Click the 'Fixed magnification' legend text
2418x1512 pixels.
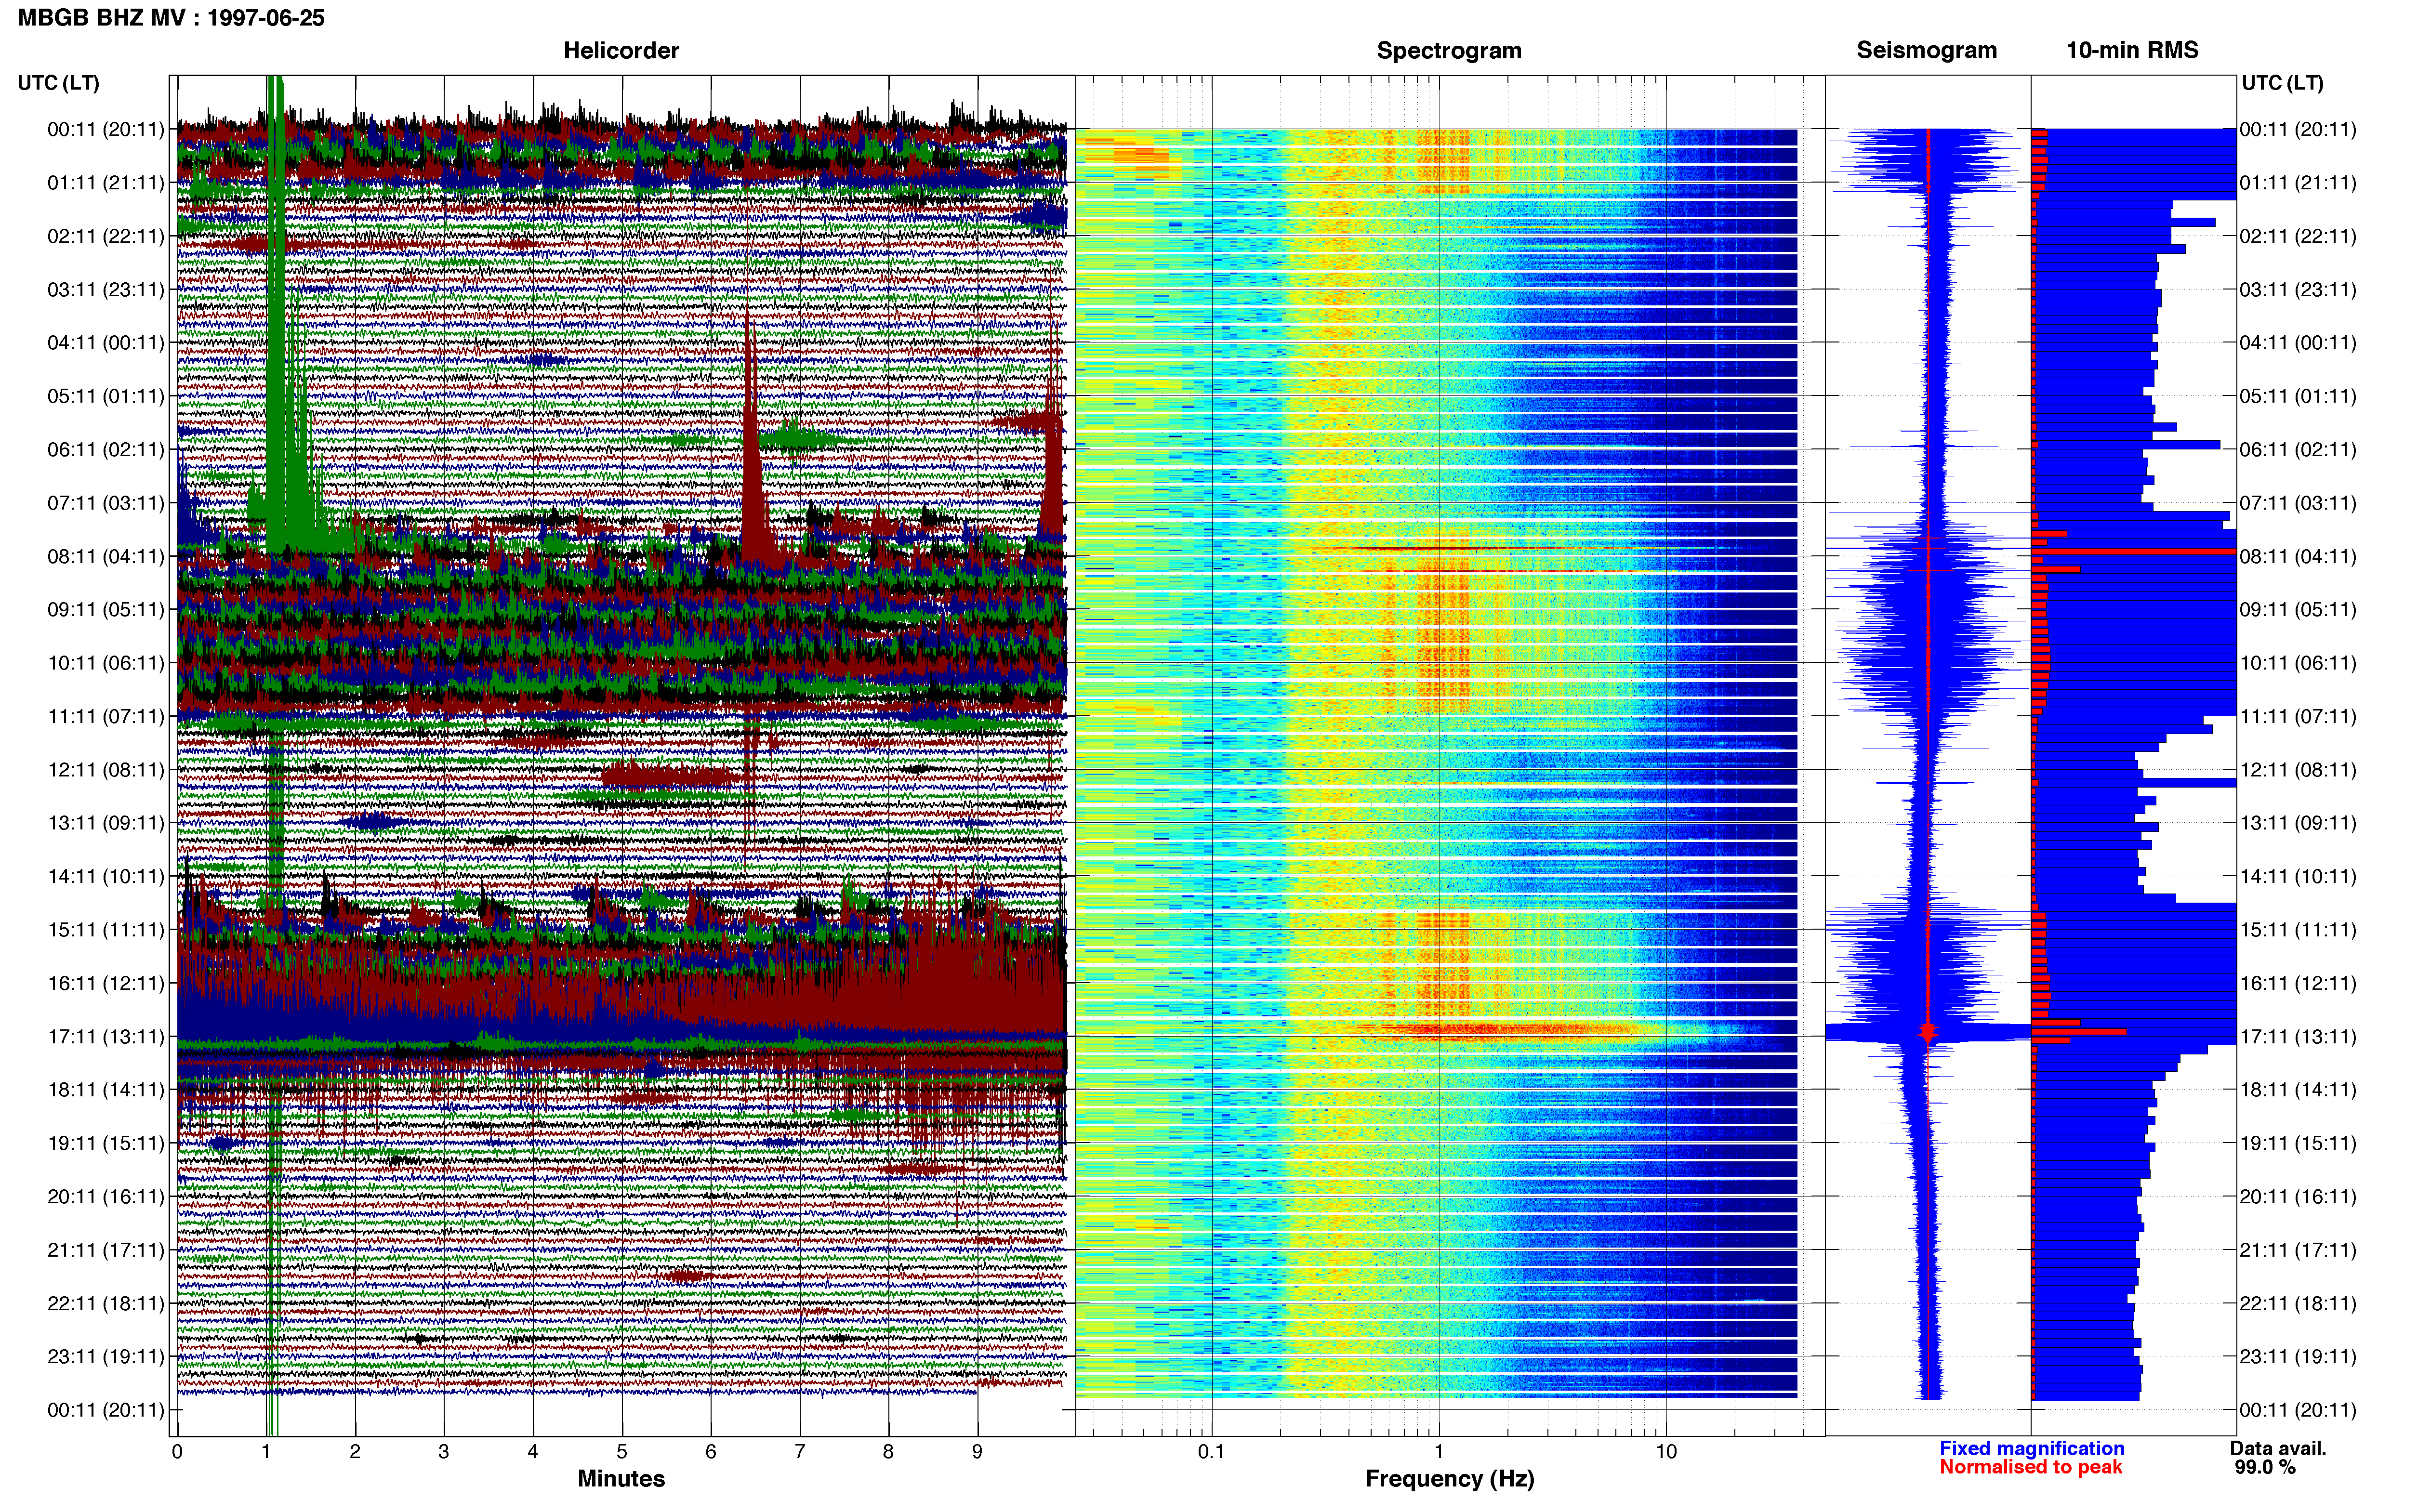click(2031, 1448)
